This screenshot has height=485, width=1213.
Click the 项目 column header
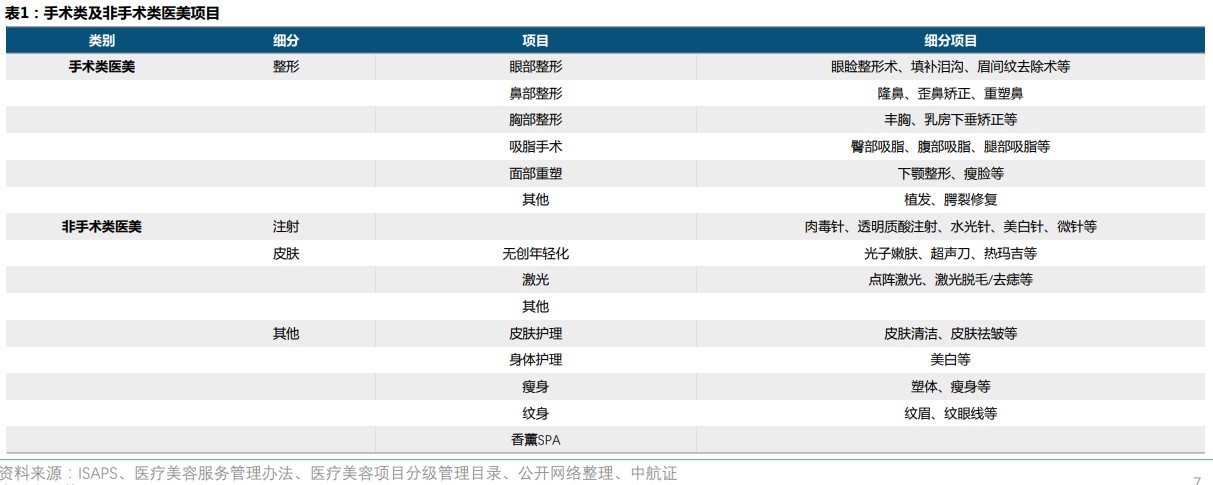[535, 41]
